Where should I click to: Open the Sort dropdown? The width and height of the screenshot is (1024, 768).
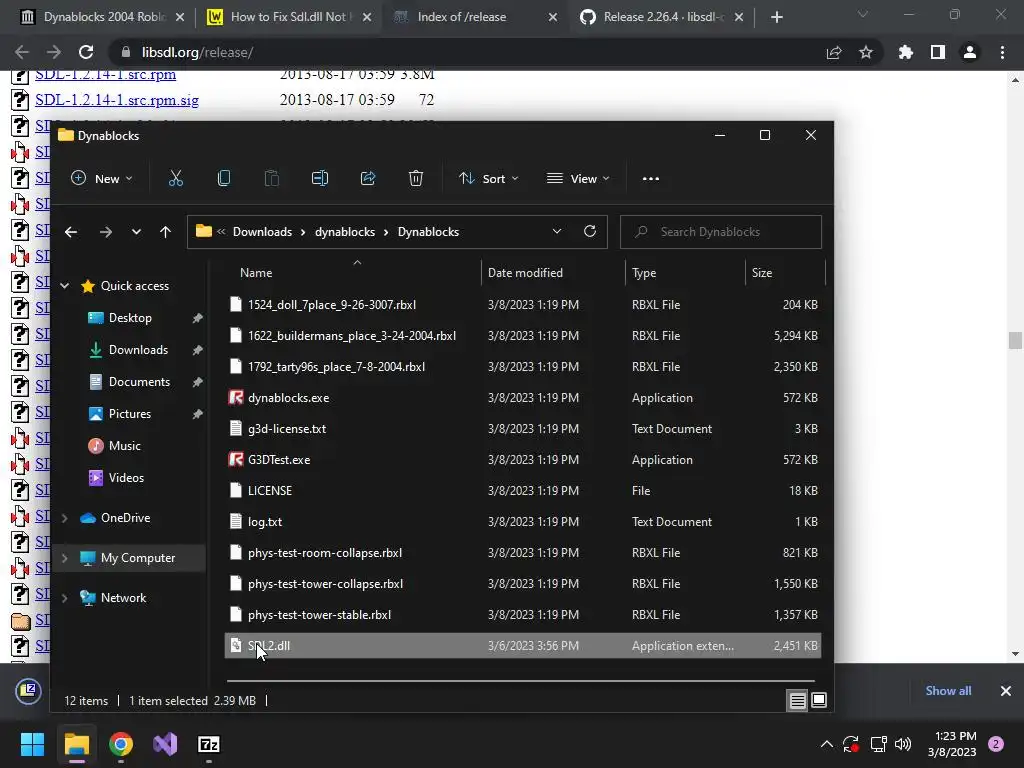[488, 178]
